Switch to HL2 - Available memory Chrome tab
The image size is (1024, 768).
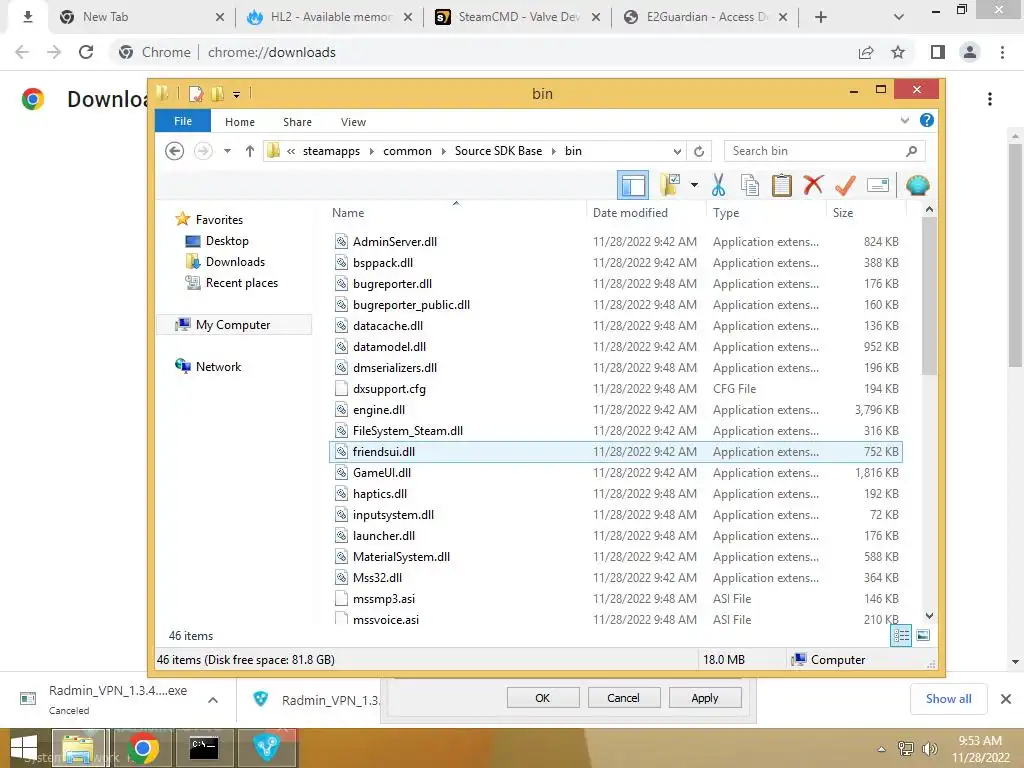(330, 17)
